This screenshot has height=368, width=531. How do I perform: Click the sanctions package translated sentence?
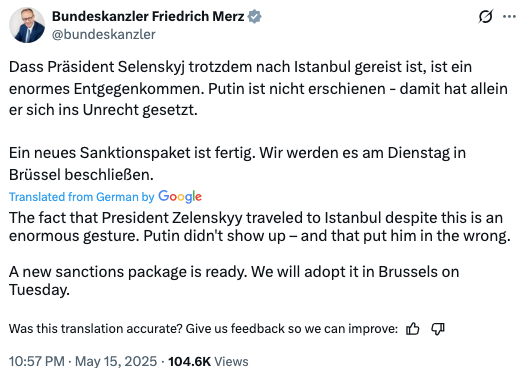pyautogui.click(x=234, y=281)
